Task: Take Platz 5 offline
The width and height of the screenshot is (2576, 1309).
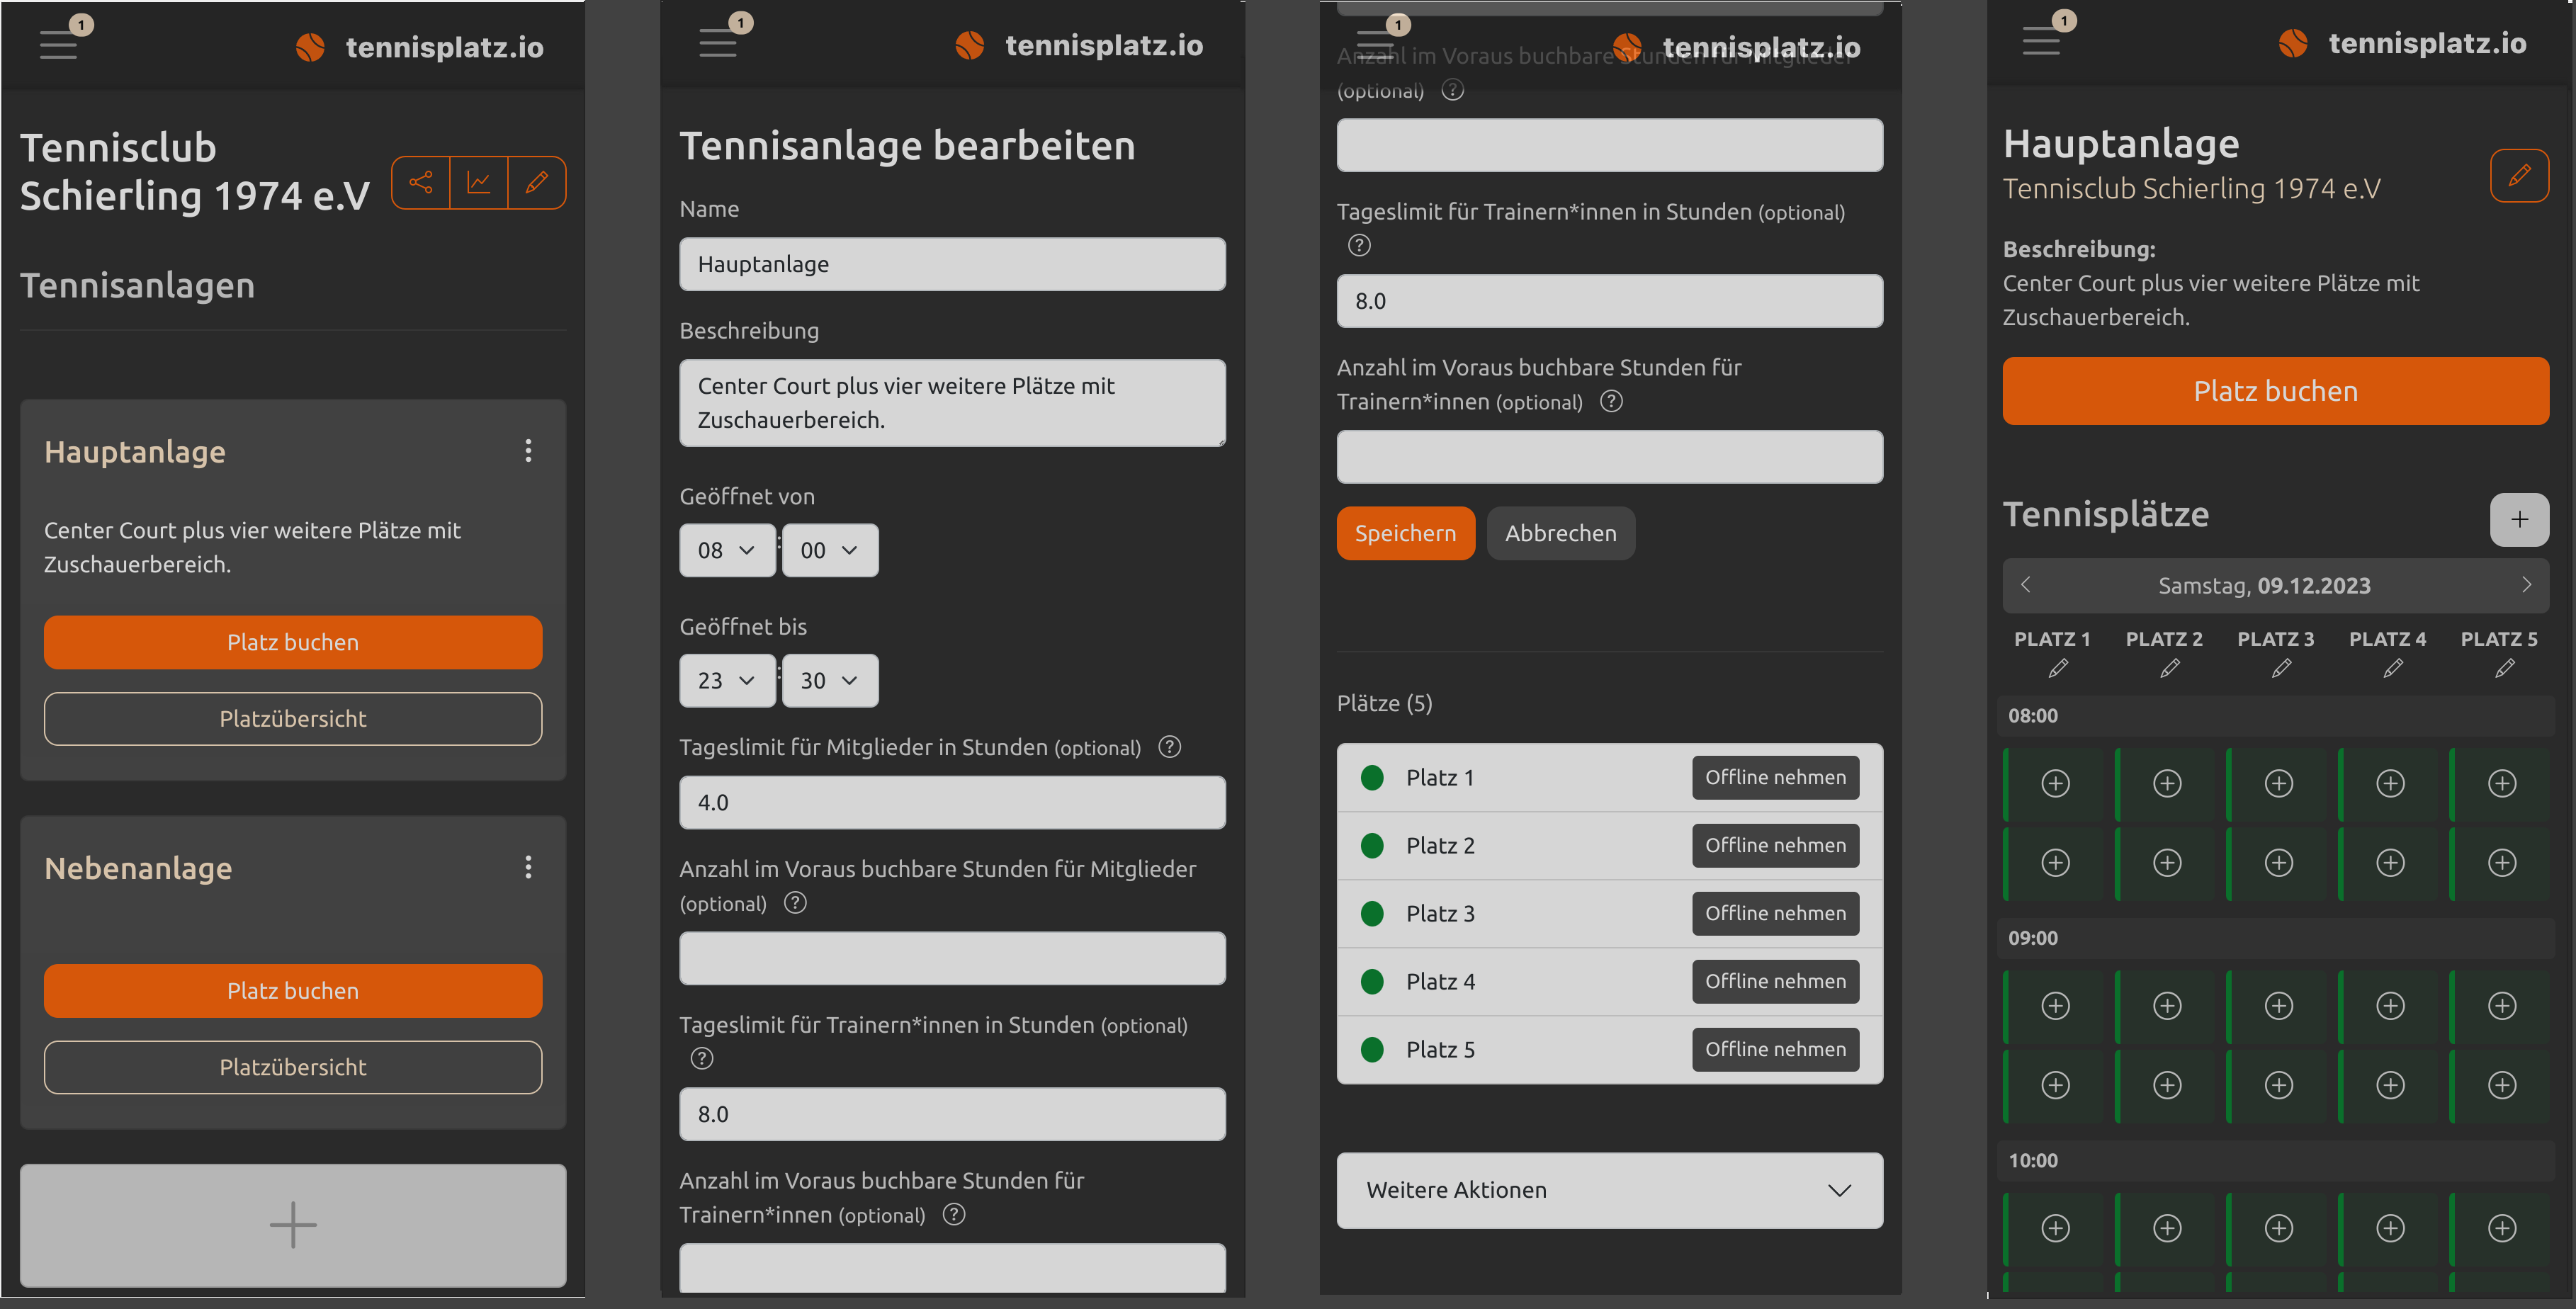Action: 1775,1049
